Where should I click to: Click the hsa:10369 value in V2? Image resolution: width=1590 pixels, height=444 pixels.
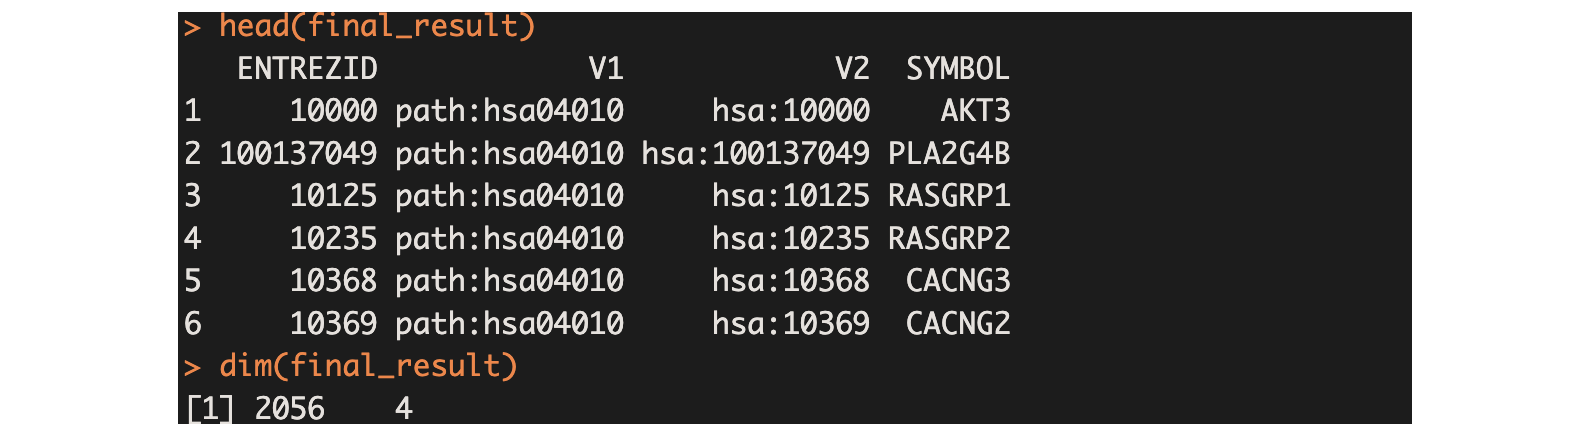click(791, 323)
